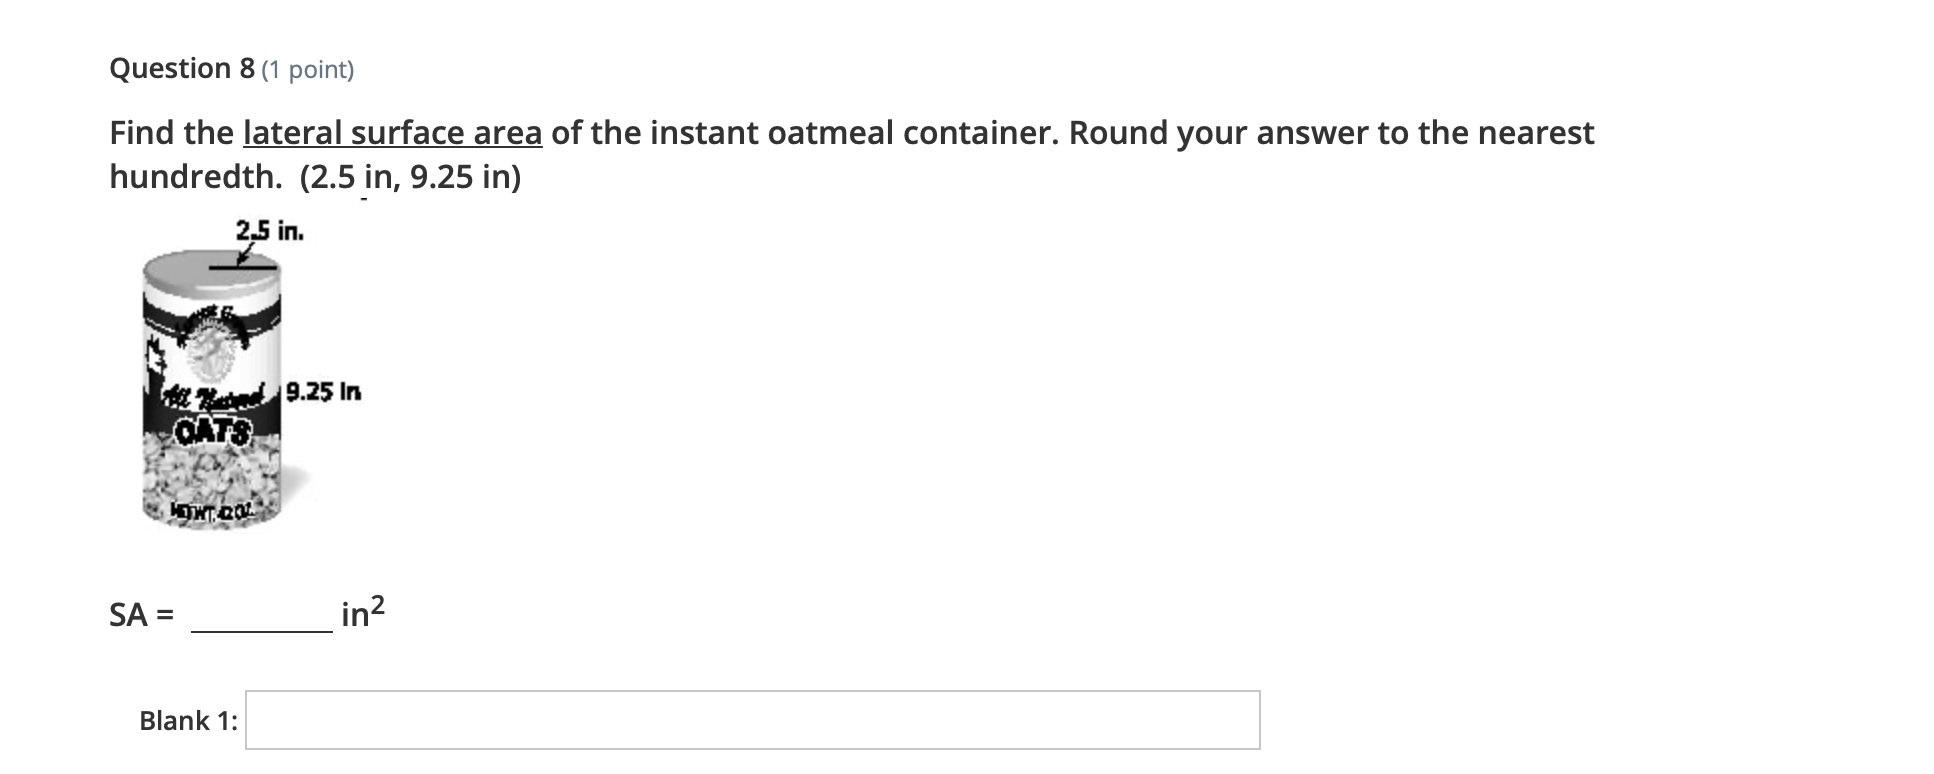Image resolution: width=1934 pixels, height=774 pixels.
Task: Click the Blank 1 answer input field
Action: pos(752,720)
